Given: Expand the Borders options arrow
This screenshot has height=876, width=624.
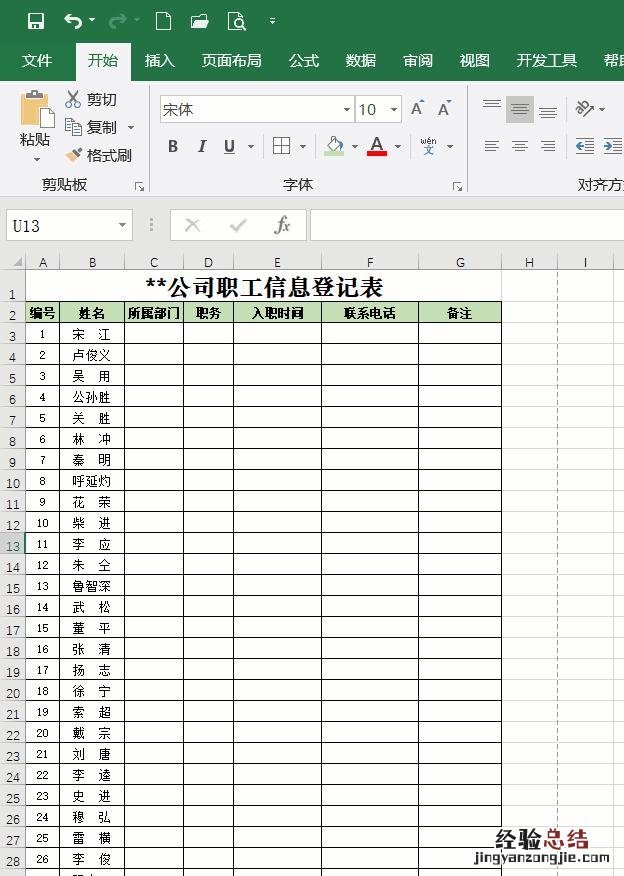Looking at the screenshot, I should tap(303, 147).
